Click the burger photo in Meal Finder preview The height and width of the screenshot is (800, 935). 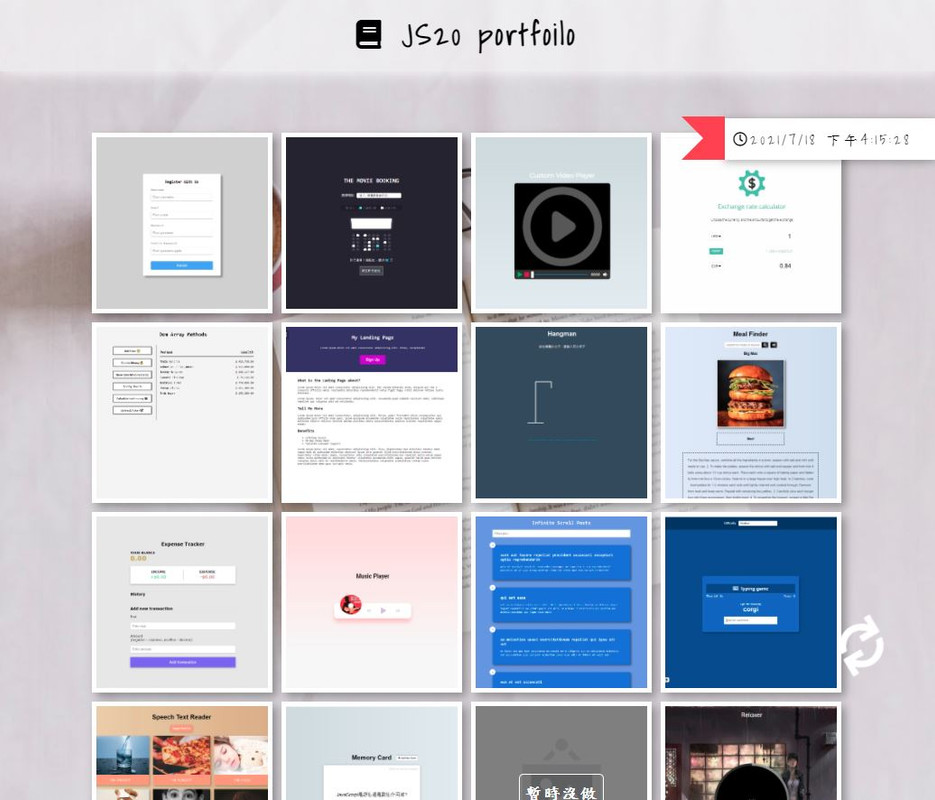(750, 393)
